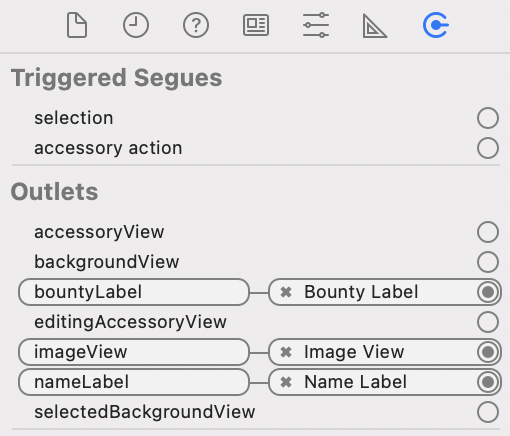Remove the Image View connection
Screen dimensions: 510x436
click(x=286, y=352)
